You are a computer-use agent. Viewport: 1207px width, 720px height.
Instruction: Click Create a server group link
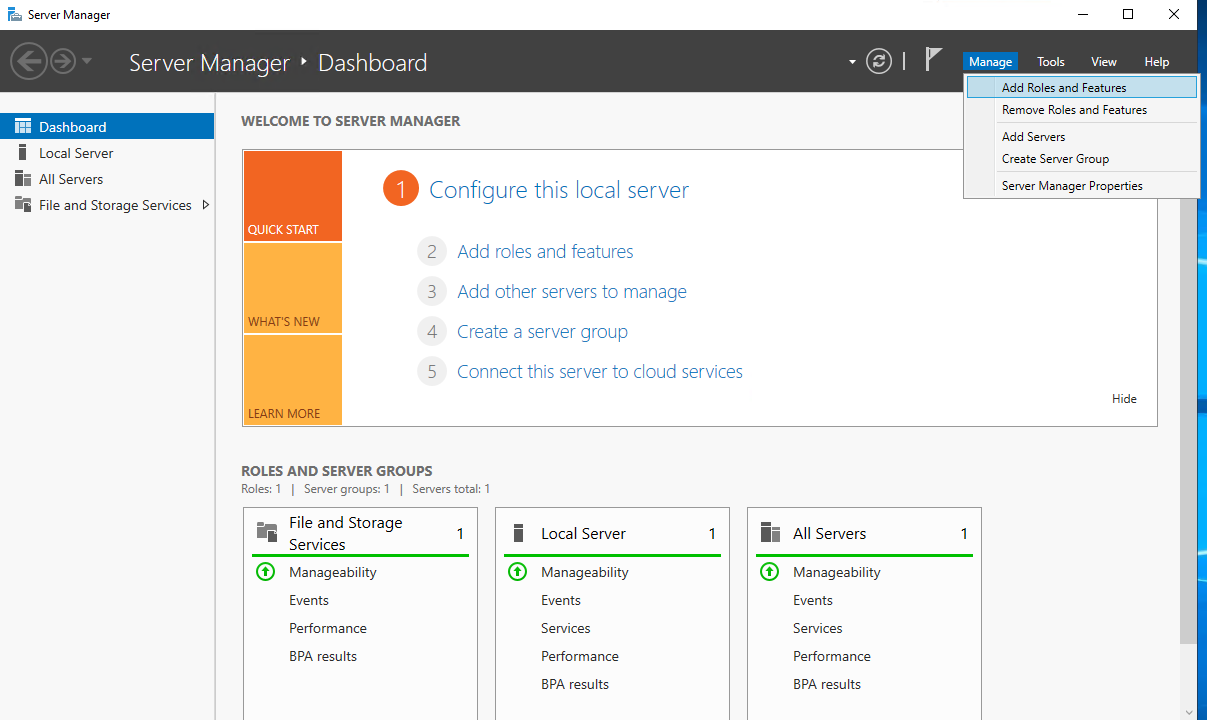click(x=543, y=332)
